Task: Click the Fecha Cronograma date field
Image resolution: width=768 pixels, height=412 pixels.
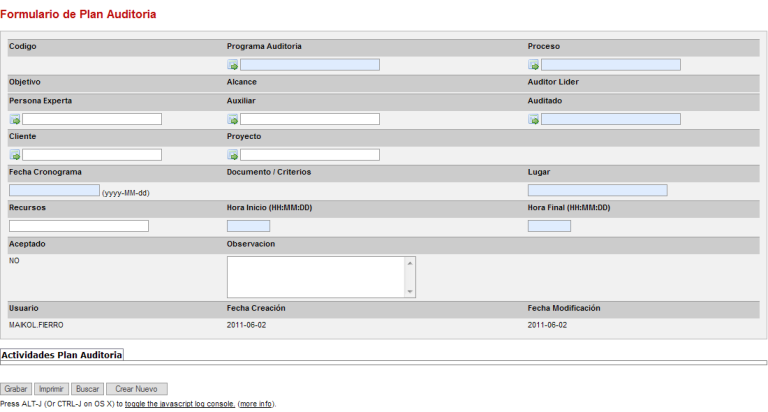Action: 54,190
